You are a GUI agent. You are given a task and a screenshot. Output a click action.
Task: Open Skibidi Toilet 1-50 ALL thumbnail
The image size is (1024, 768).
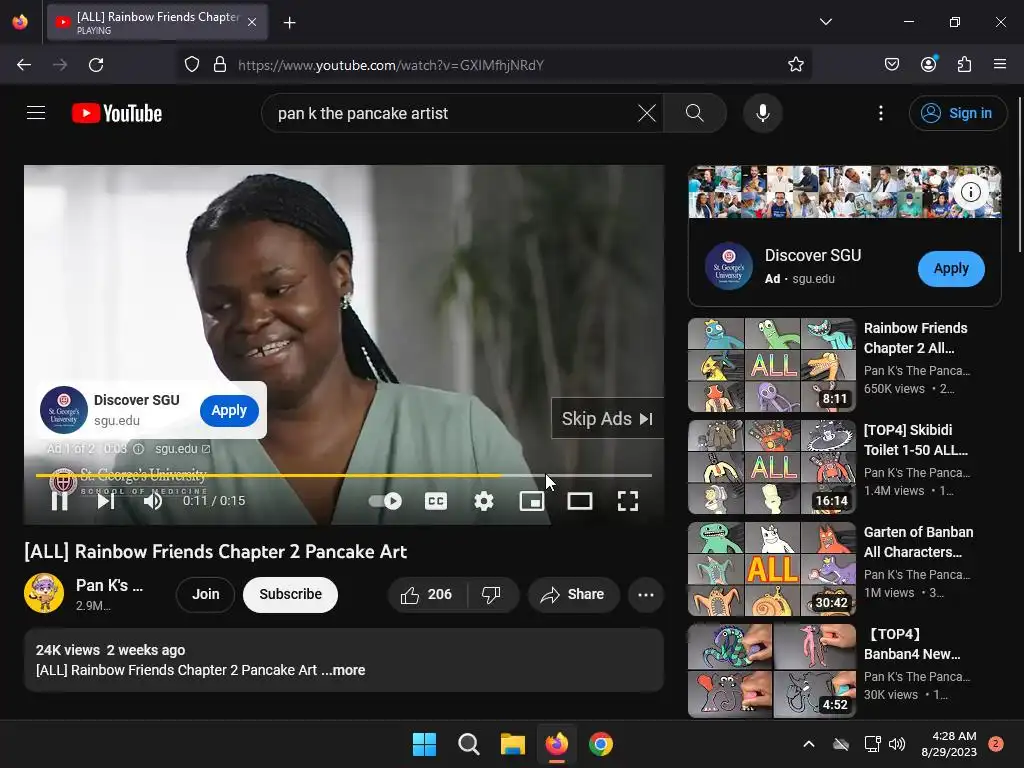click(x=771, y=467)
